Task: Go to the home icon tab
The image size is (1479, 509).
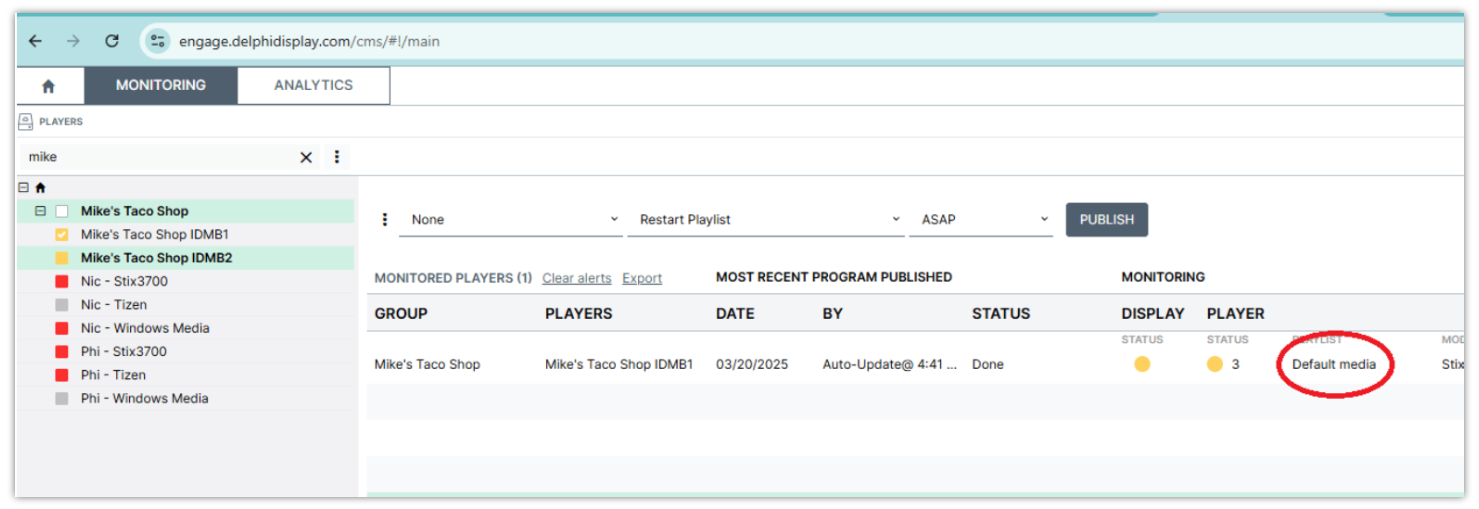Action: click(48, 86)
